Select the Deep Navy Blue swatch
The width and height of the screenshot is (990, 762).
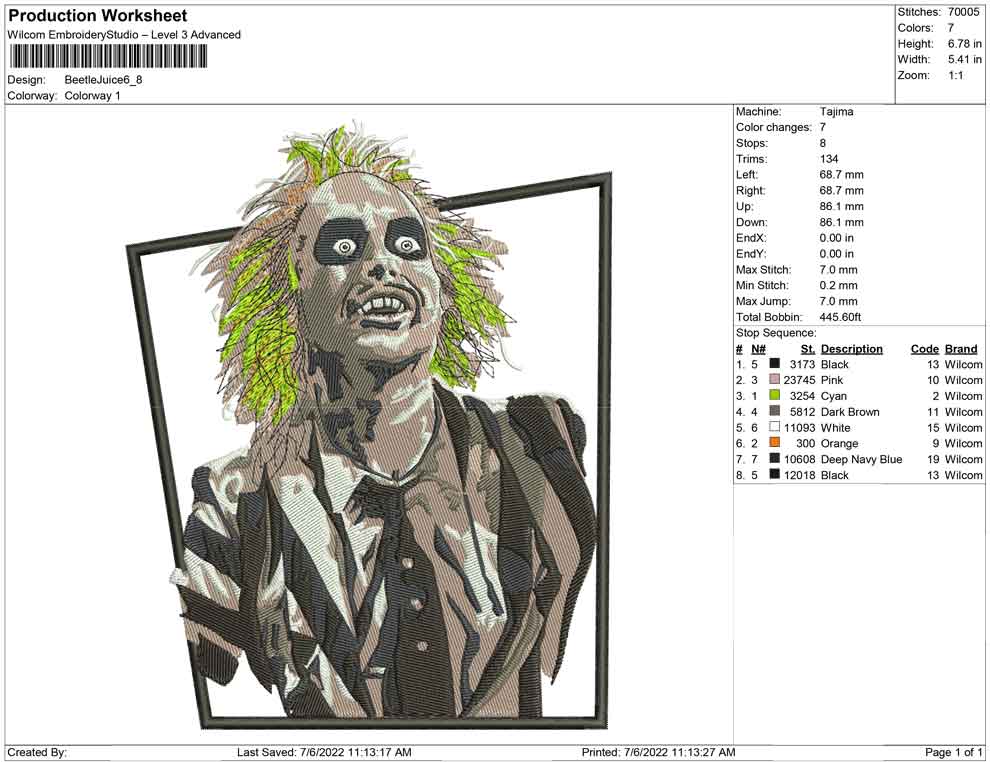tap(775, 459)
